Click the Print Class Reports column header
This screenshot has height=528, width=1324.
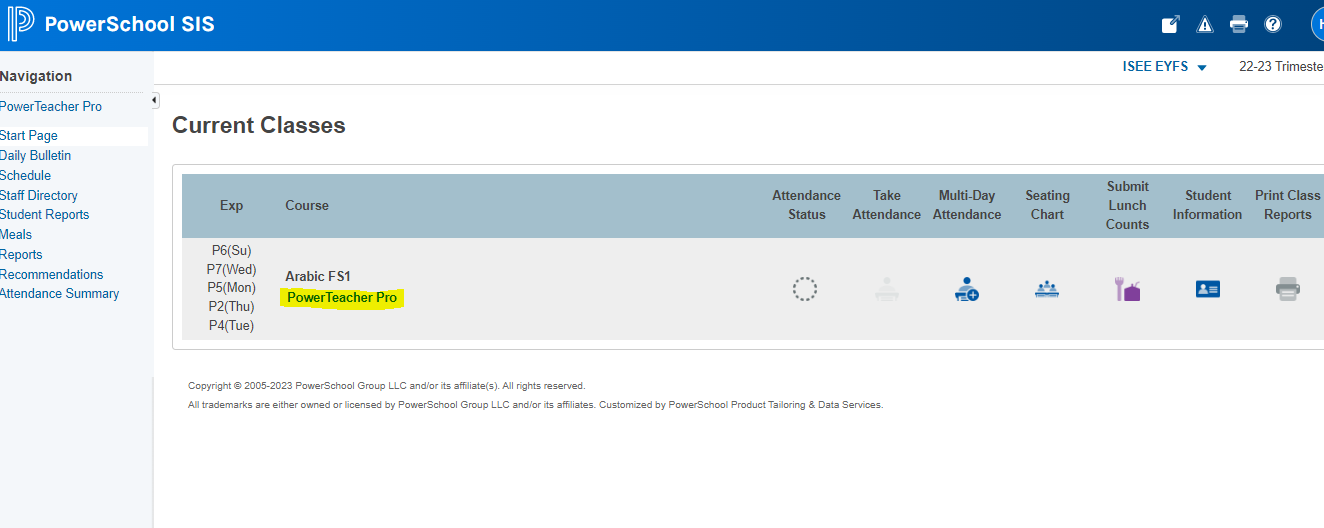[1288, 205]
